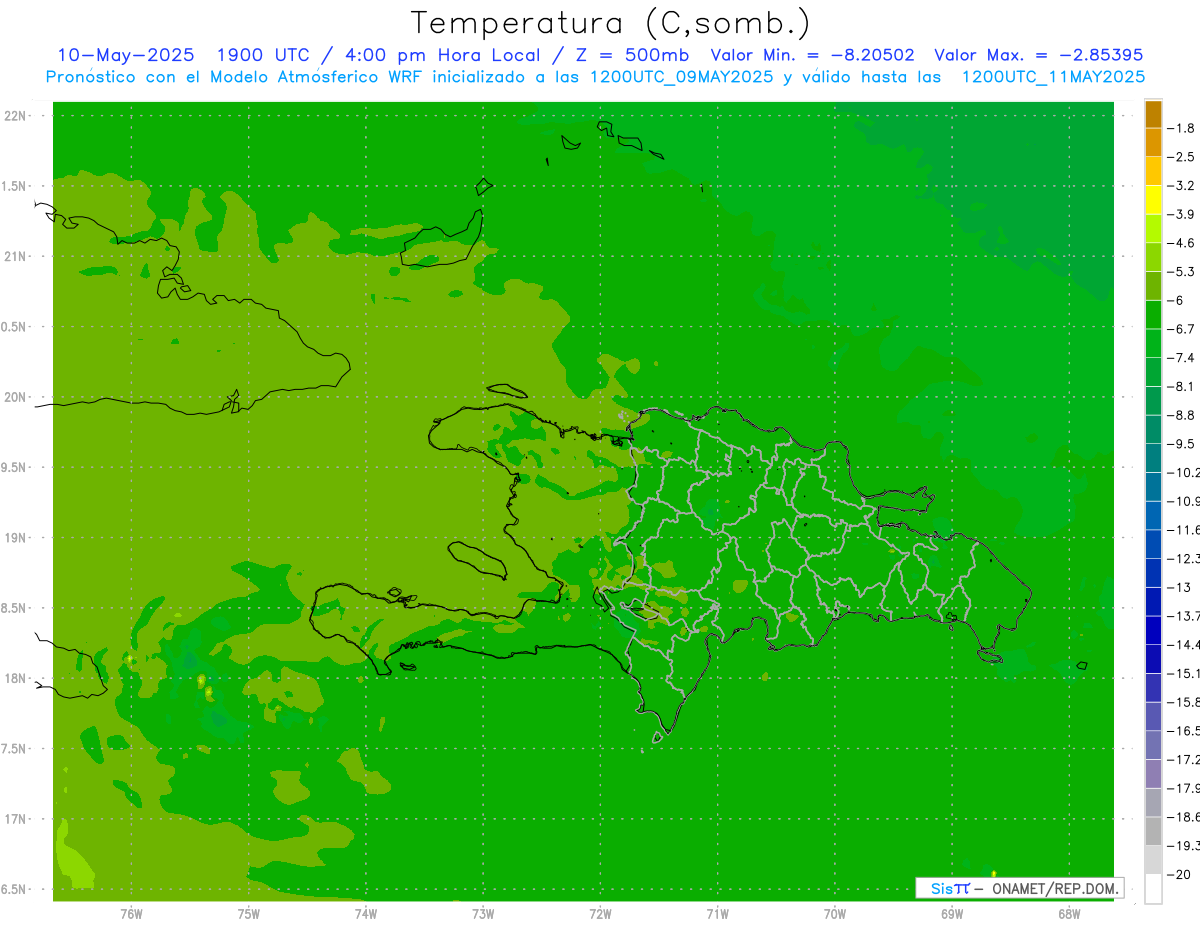Screen dimensions: 1200x927
Task: Click the olive-green swatch between -5.3 and -6
Action: 1153,286
